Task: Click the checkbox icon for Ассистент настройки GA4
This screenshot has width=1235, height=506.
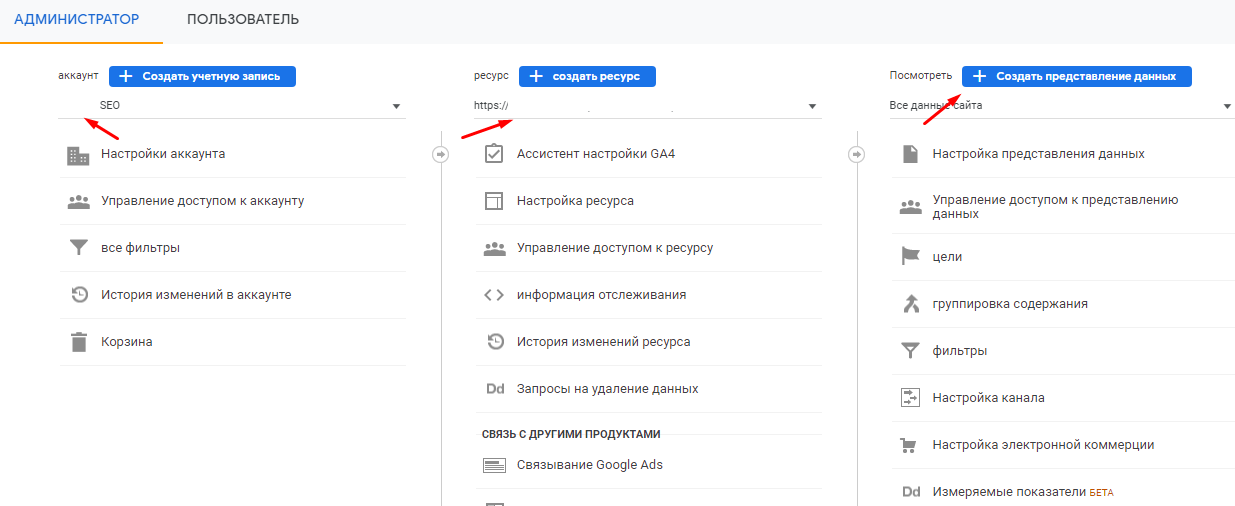Action: (493, 154)
